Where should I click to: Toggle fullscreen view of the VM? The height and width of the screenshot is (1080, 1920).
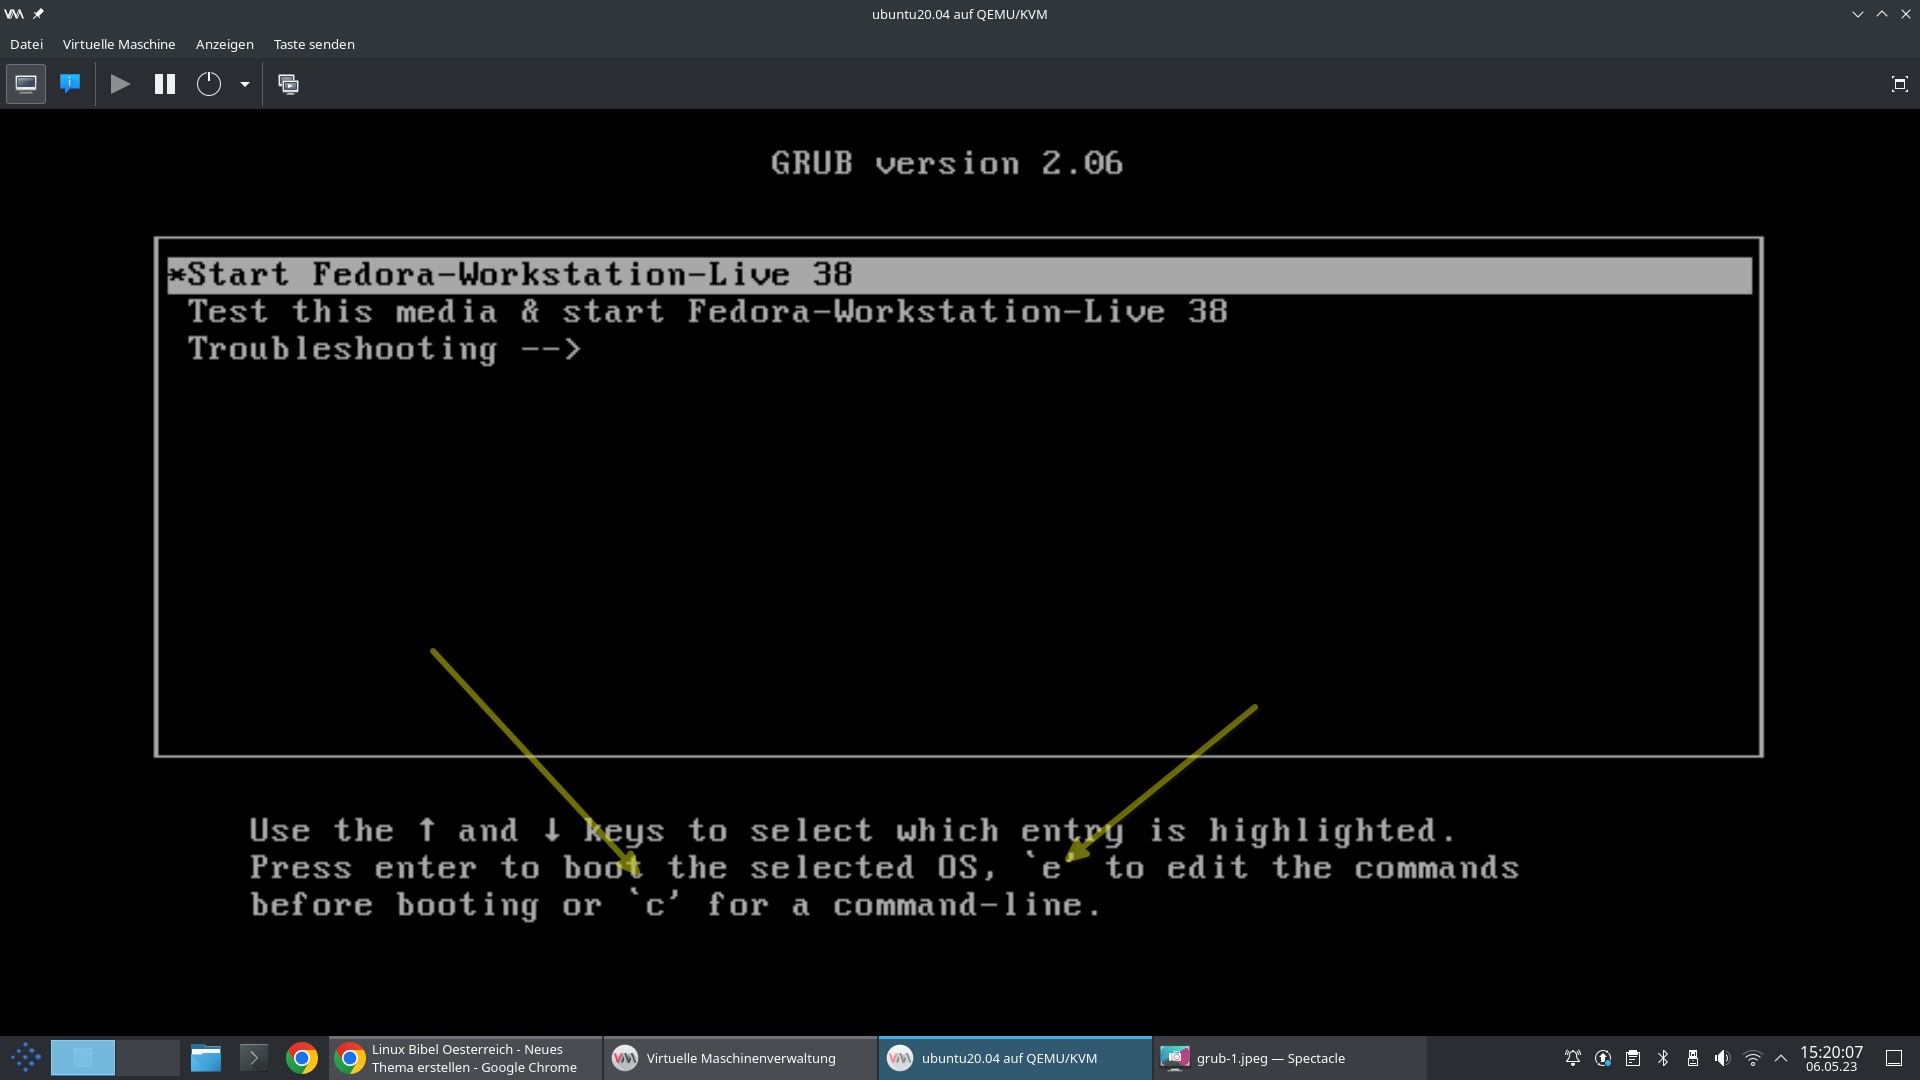click(x=1899, y=84)
